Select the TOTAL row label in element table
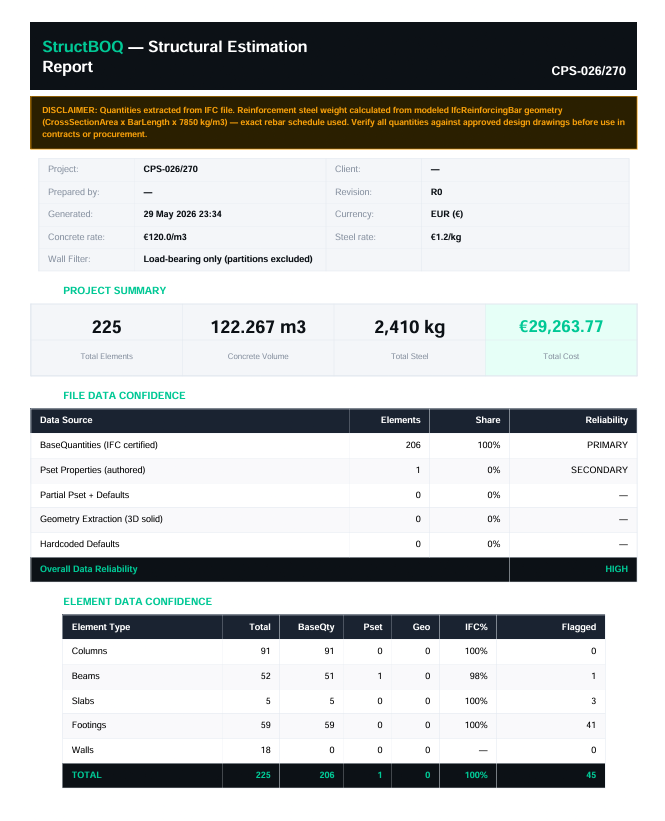665x821 pixels. [86, 775]
